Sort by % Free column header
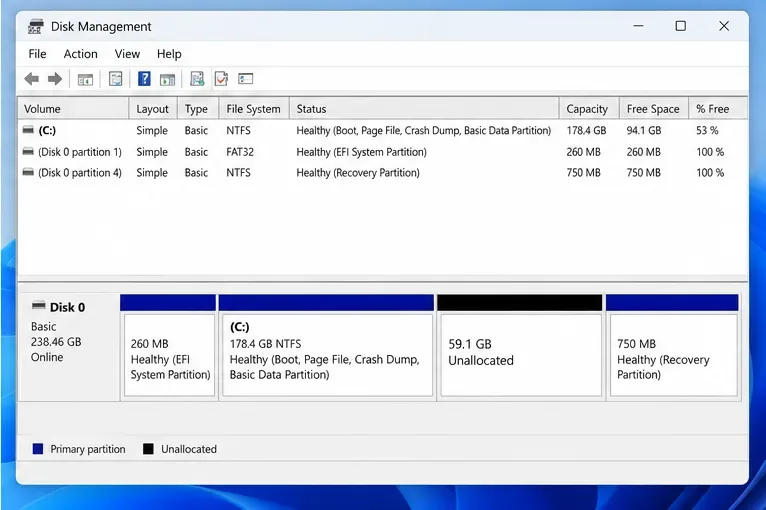Viewport: 766px width, 510px height. [x=718, y=108]
